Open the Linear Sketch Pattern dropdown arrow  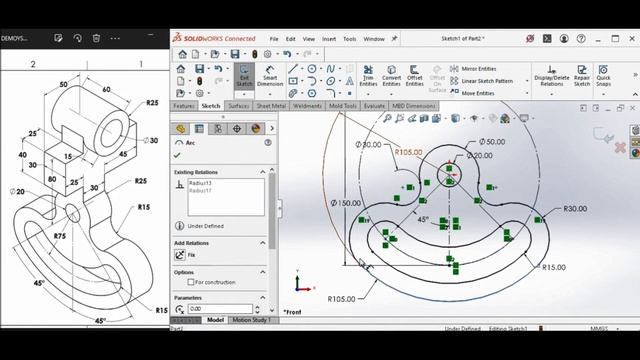527,81
